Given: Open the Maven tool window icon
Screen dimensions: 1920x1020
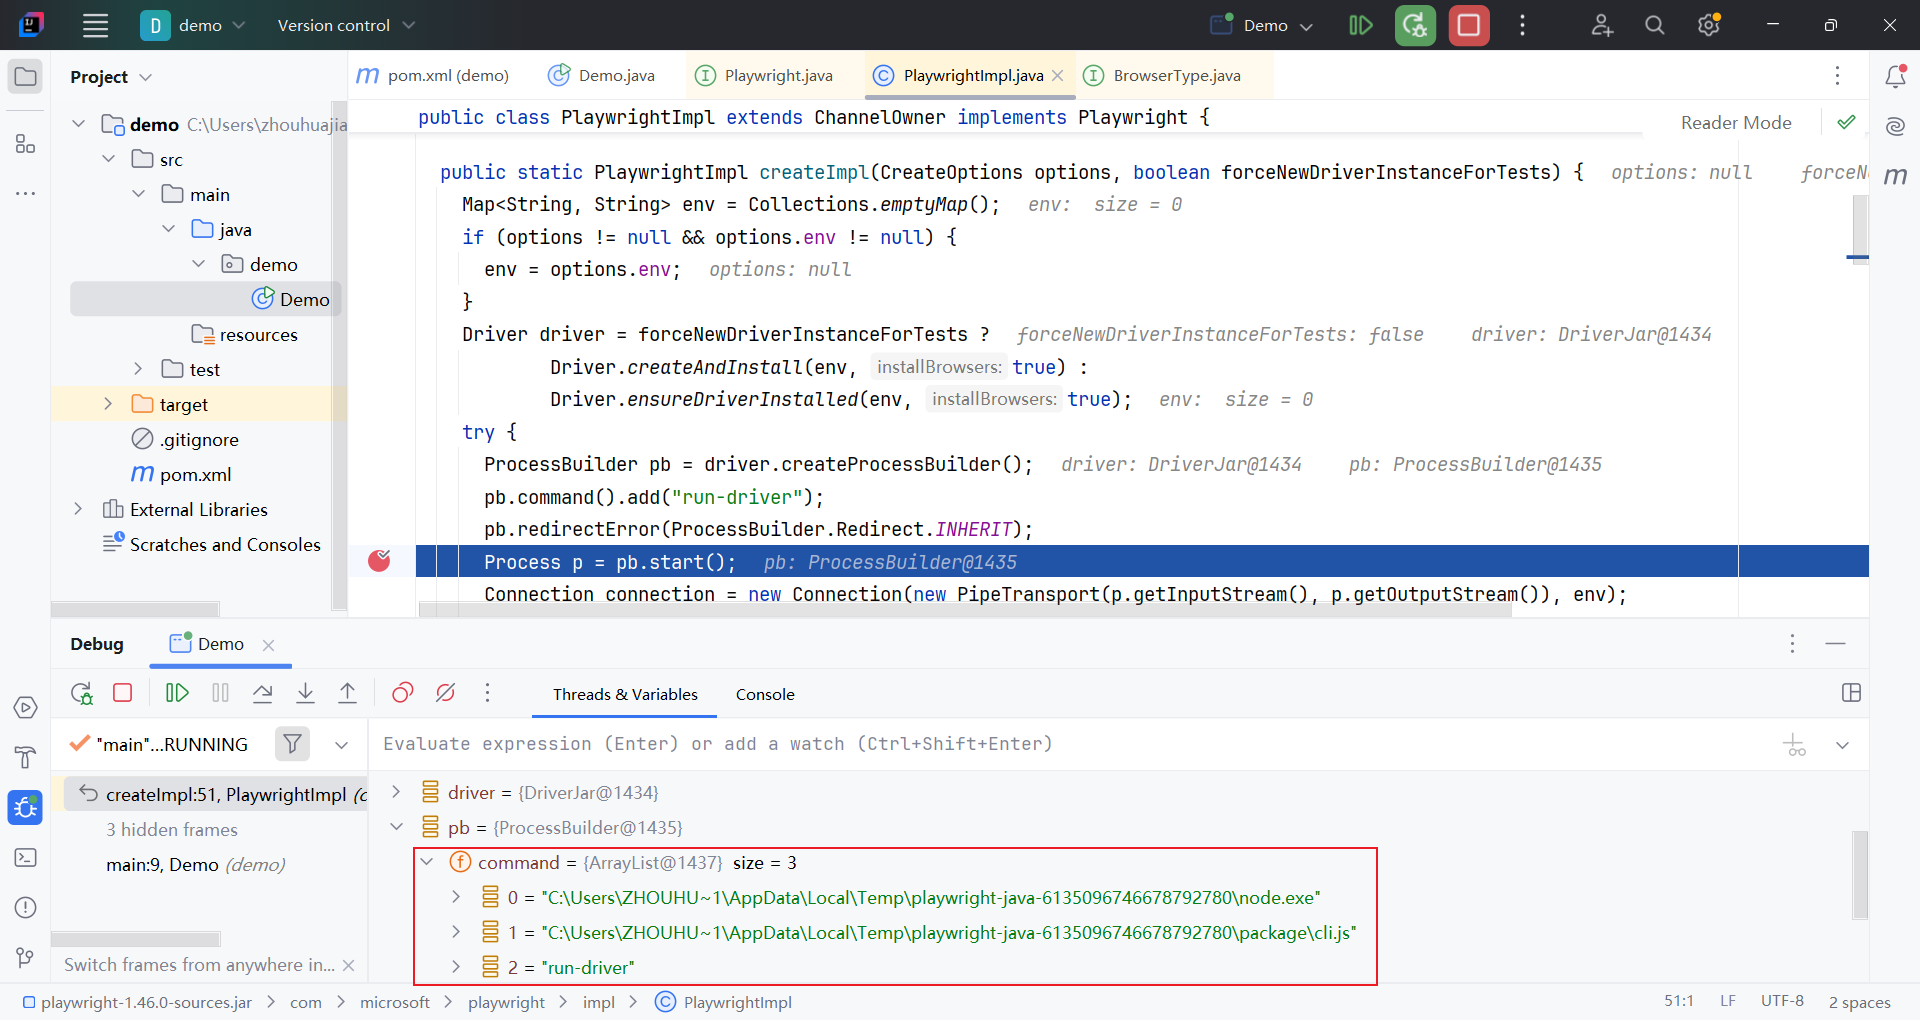Looking at the screenshot, I should 1895,176.
